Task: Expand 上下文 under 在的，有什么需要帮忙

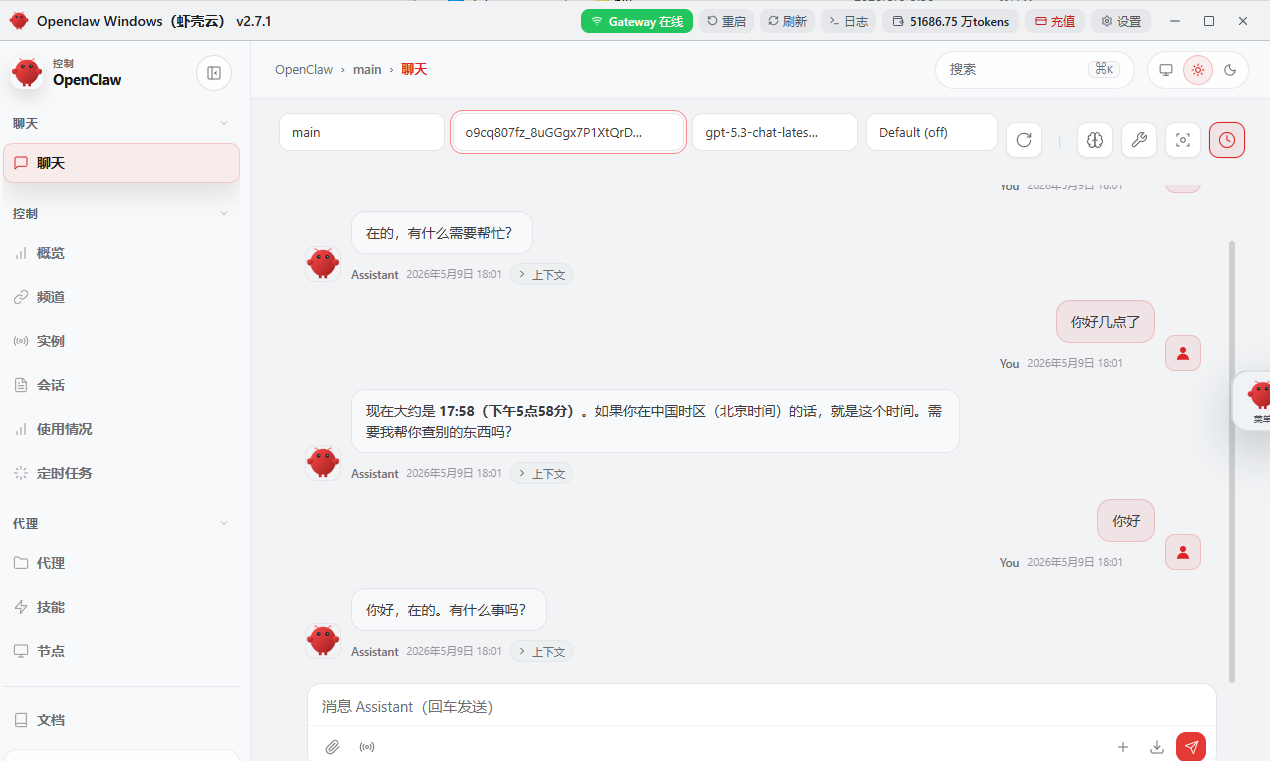Action: click(541, 274)
